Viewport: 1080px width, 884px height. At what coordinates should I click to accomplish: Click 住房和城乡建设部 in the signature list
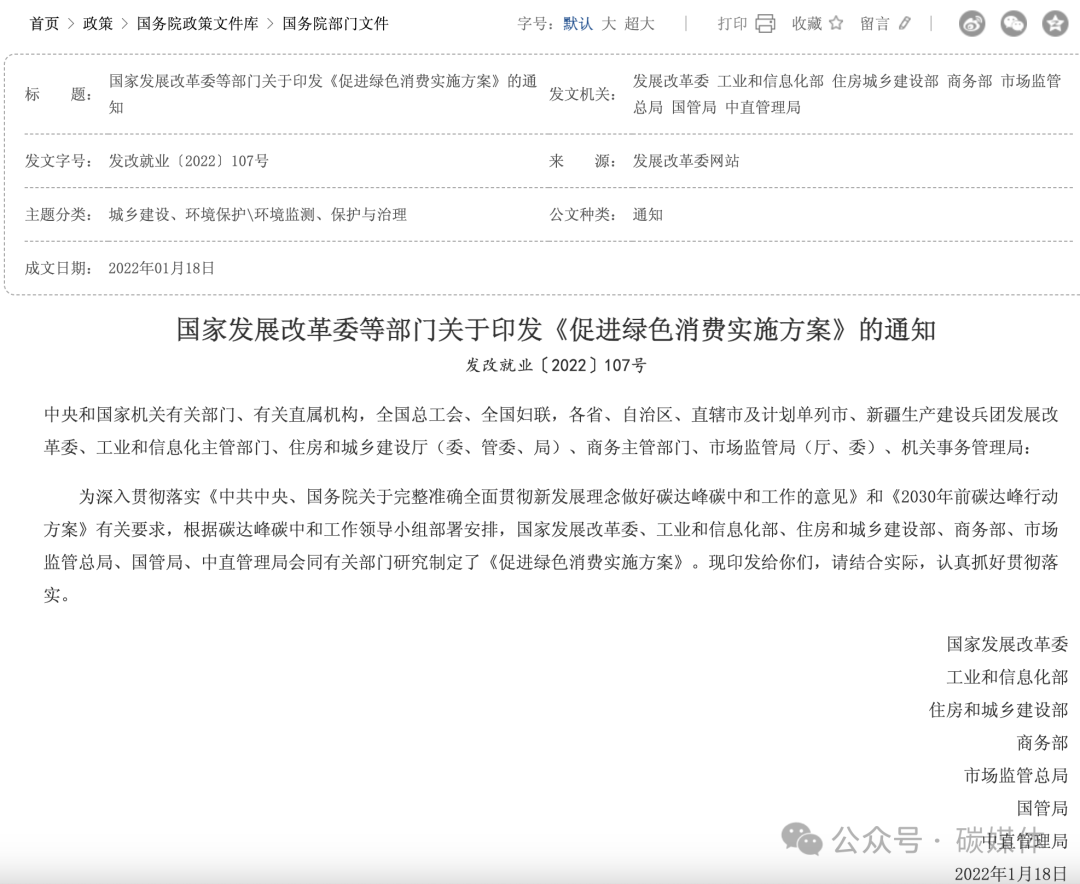click(998, 710)
